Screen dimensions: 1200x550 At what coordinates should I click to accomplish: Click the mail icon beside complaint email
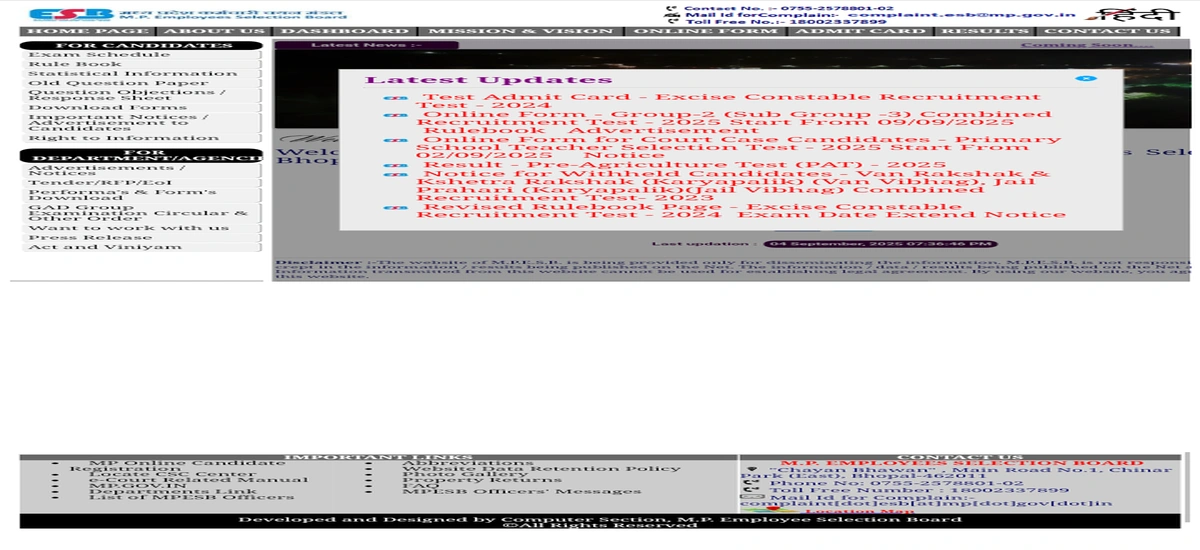[x=672, y=15]
